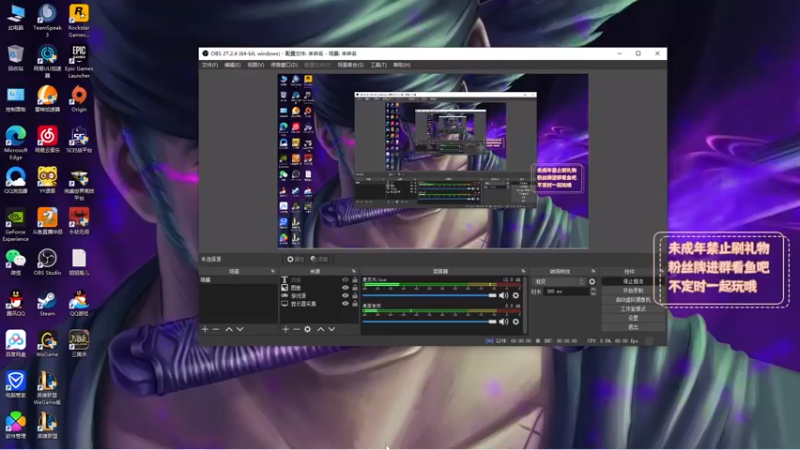Mute 麦克风/Aux speaker icon
Screen dimensions: 800x450
click(x=504, y=295)
